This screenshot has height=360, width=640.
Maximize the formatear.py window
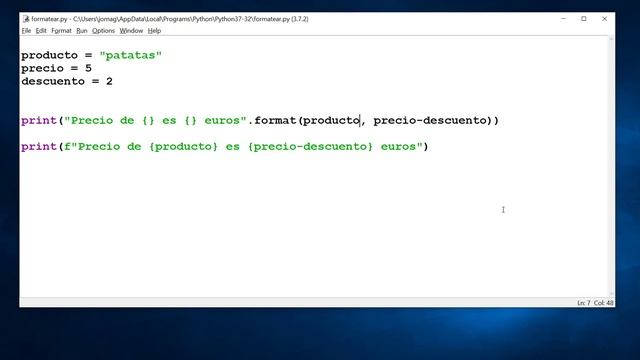584,19
